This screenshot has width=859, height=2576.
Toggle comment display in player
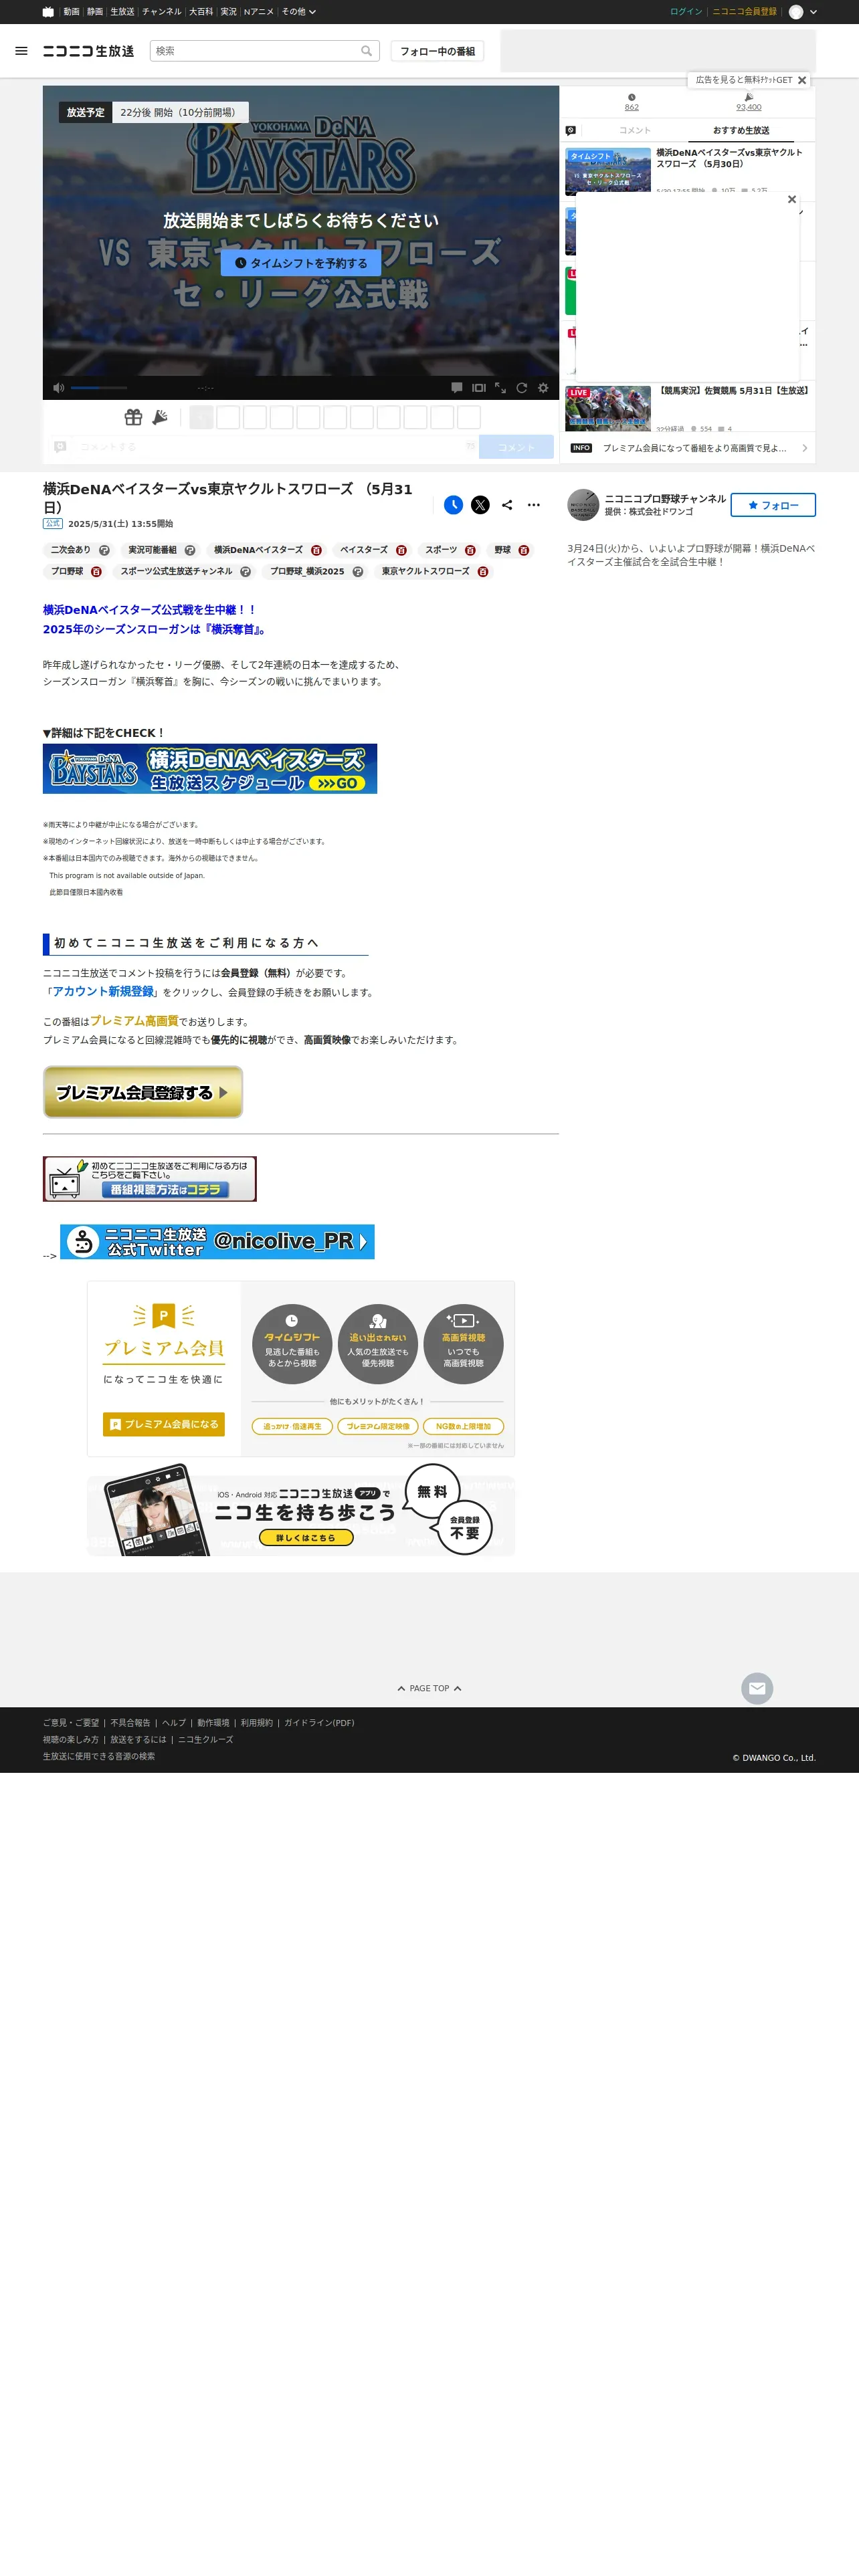coord(456,388)
